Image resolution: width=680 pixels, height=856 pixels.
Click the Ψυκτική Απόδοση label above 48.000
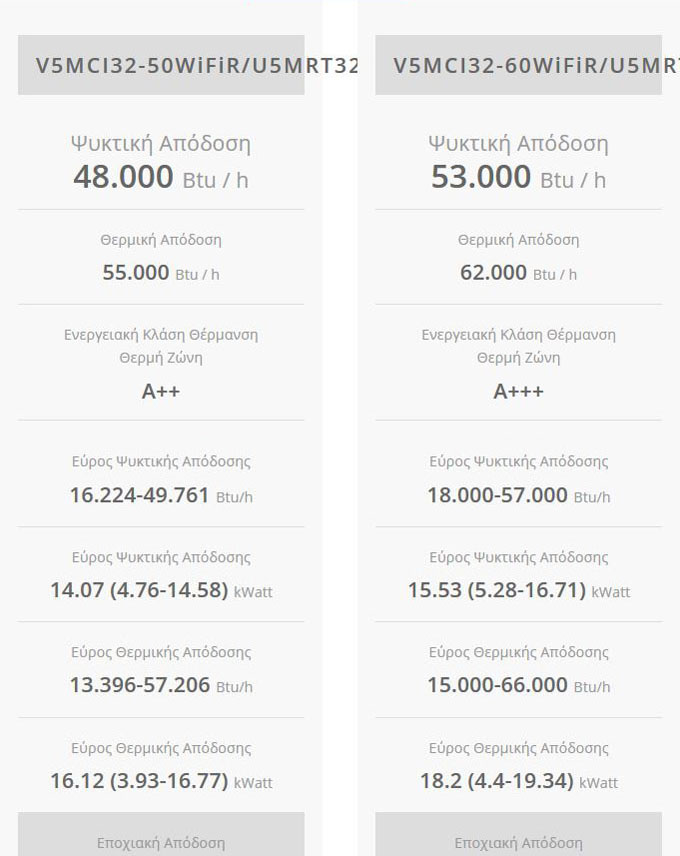(x=161, y=143)
